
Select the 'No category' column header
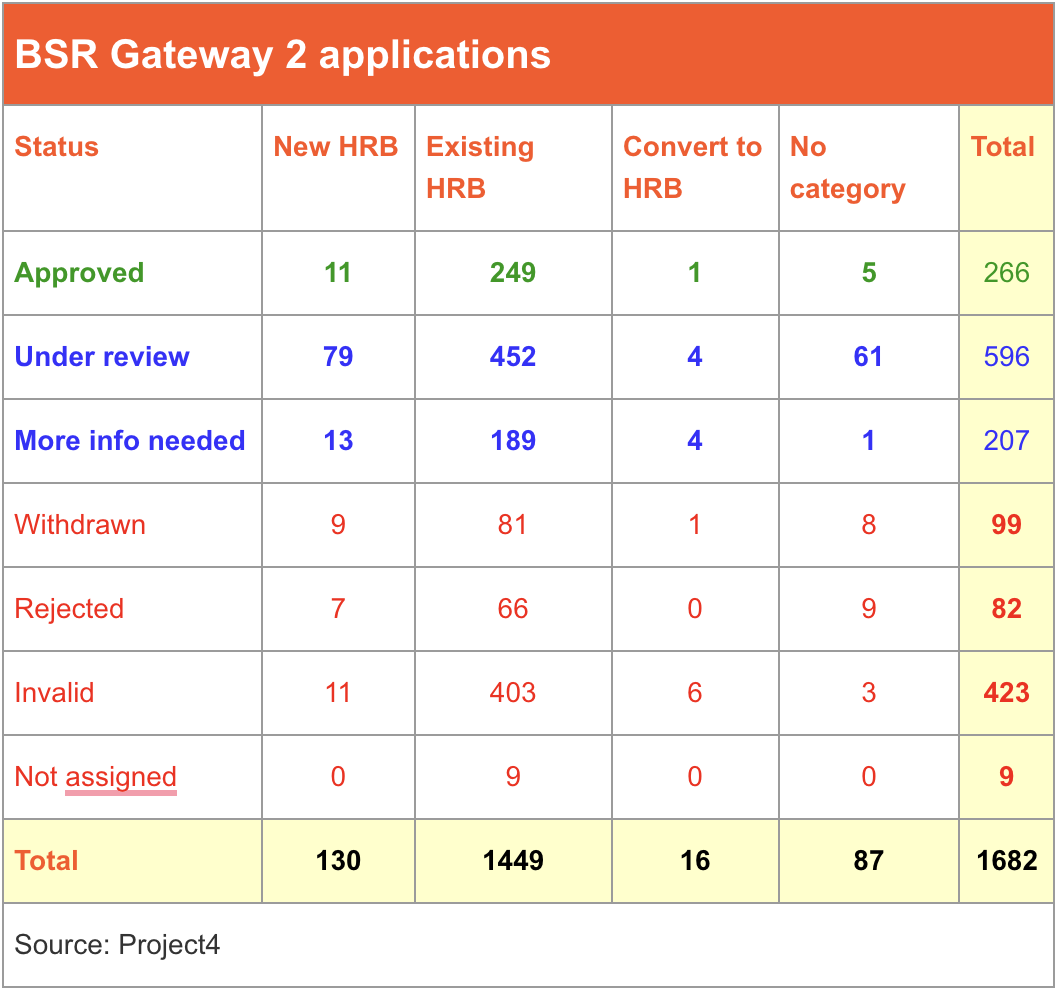[x=847, y=169]
